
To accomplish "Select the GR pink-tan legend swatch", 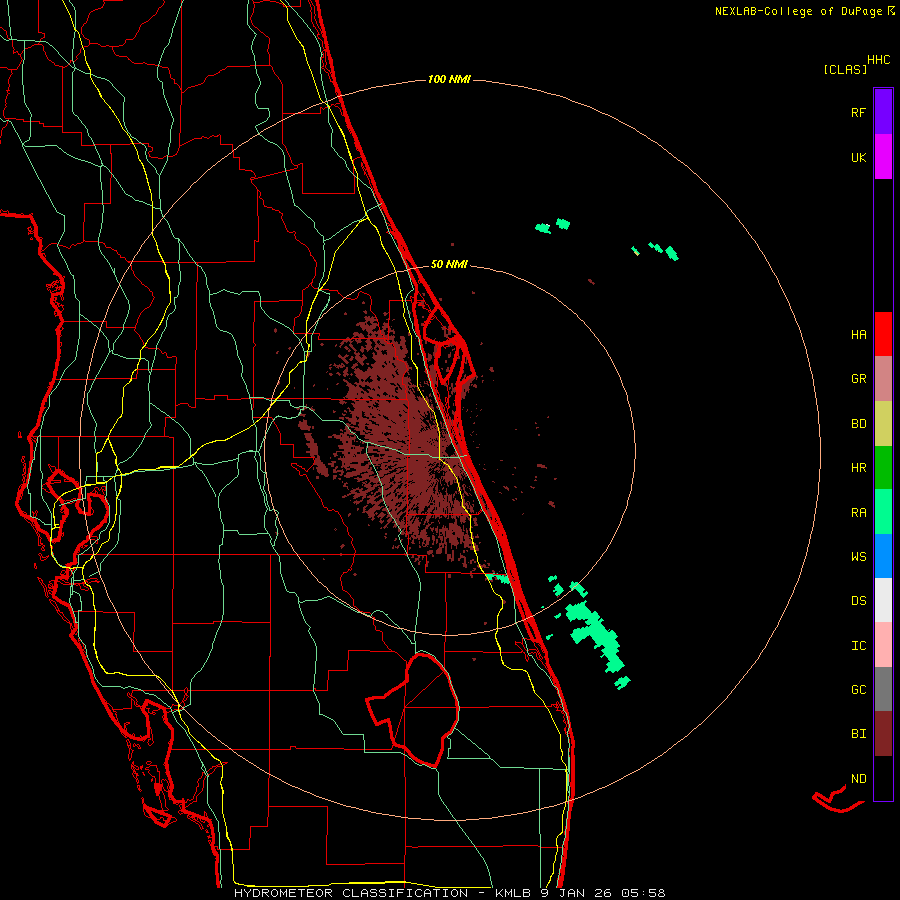I will tap(883, 379).
